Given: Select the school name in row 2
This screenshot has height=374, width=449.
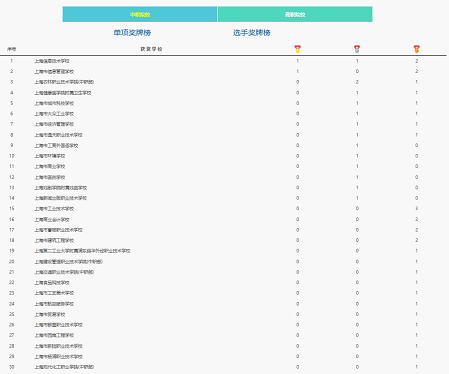Looking at the screenshot, I should [54, 71].
